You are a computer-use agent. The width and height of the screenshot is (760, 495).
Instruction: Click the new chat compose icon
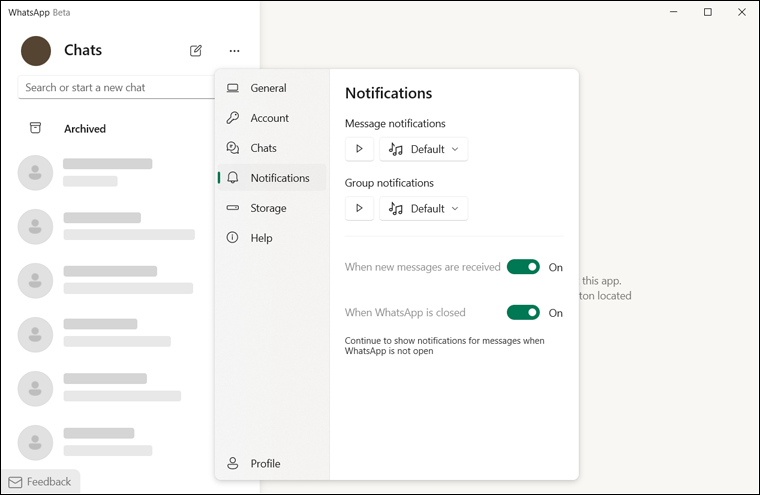click(196, 50)
